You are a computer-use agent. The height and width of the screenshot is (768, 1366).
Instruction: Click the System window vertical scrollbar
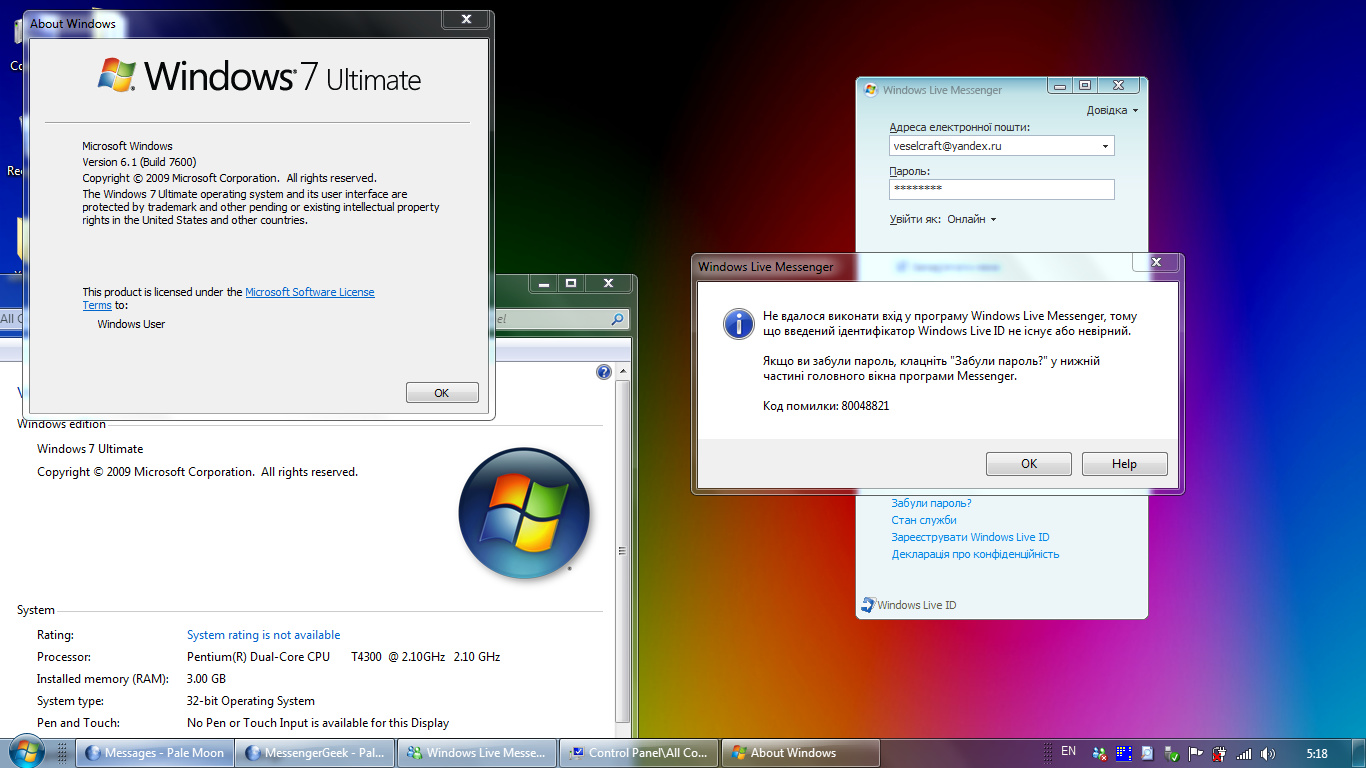(622, 550)
